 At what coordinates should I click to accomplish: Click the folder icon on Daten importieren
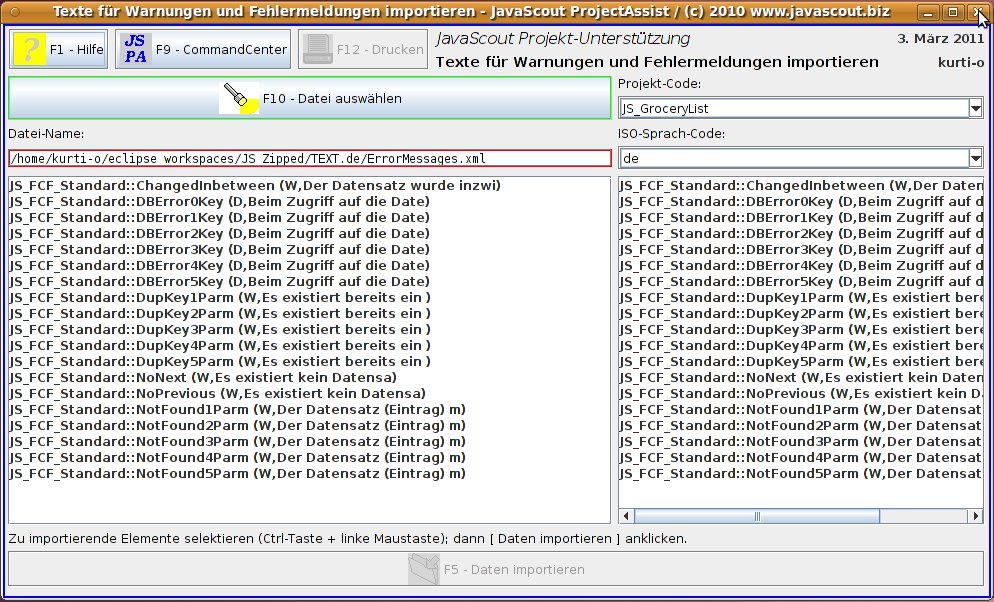pyautogui.click(x=423, y=569)
